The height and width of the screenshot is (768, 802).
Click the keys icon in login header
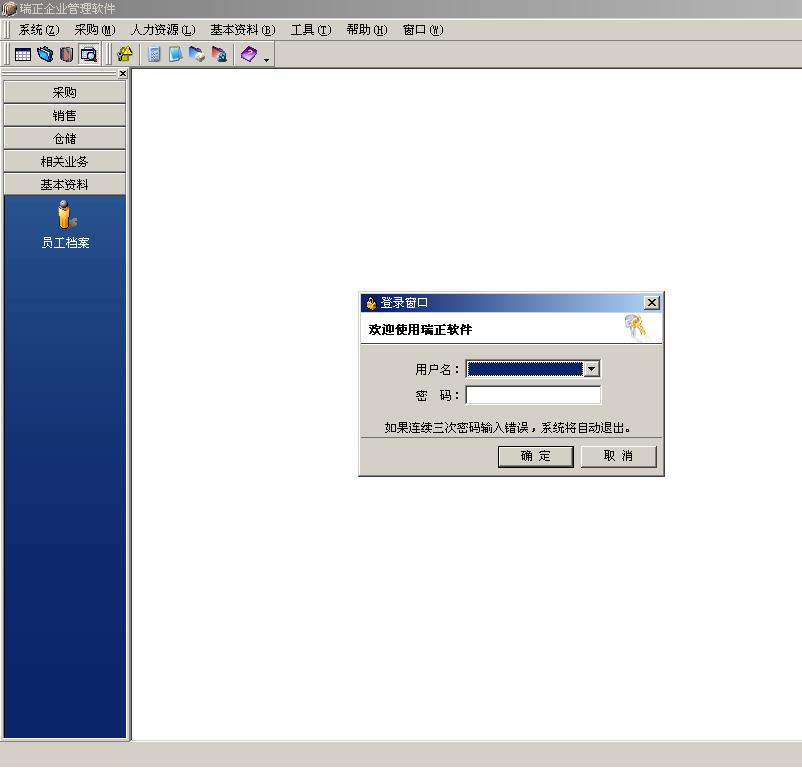click(x=635, y=327)
